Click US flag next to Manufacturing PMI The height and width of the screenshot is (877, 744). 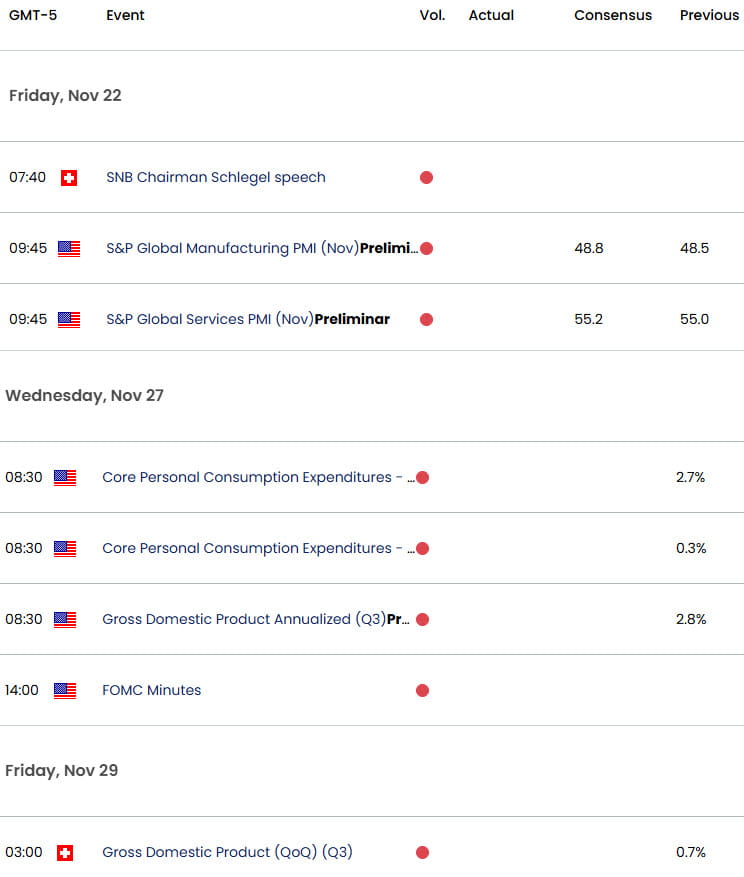click(69, 248)
